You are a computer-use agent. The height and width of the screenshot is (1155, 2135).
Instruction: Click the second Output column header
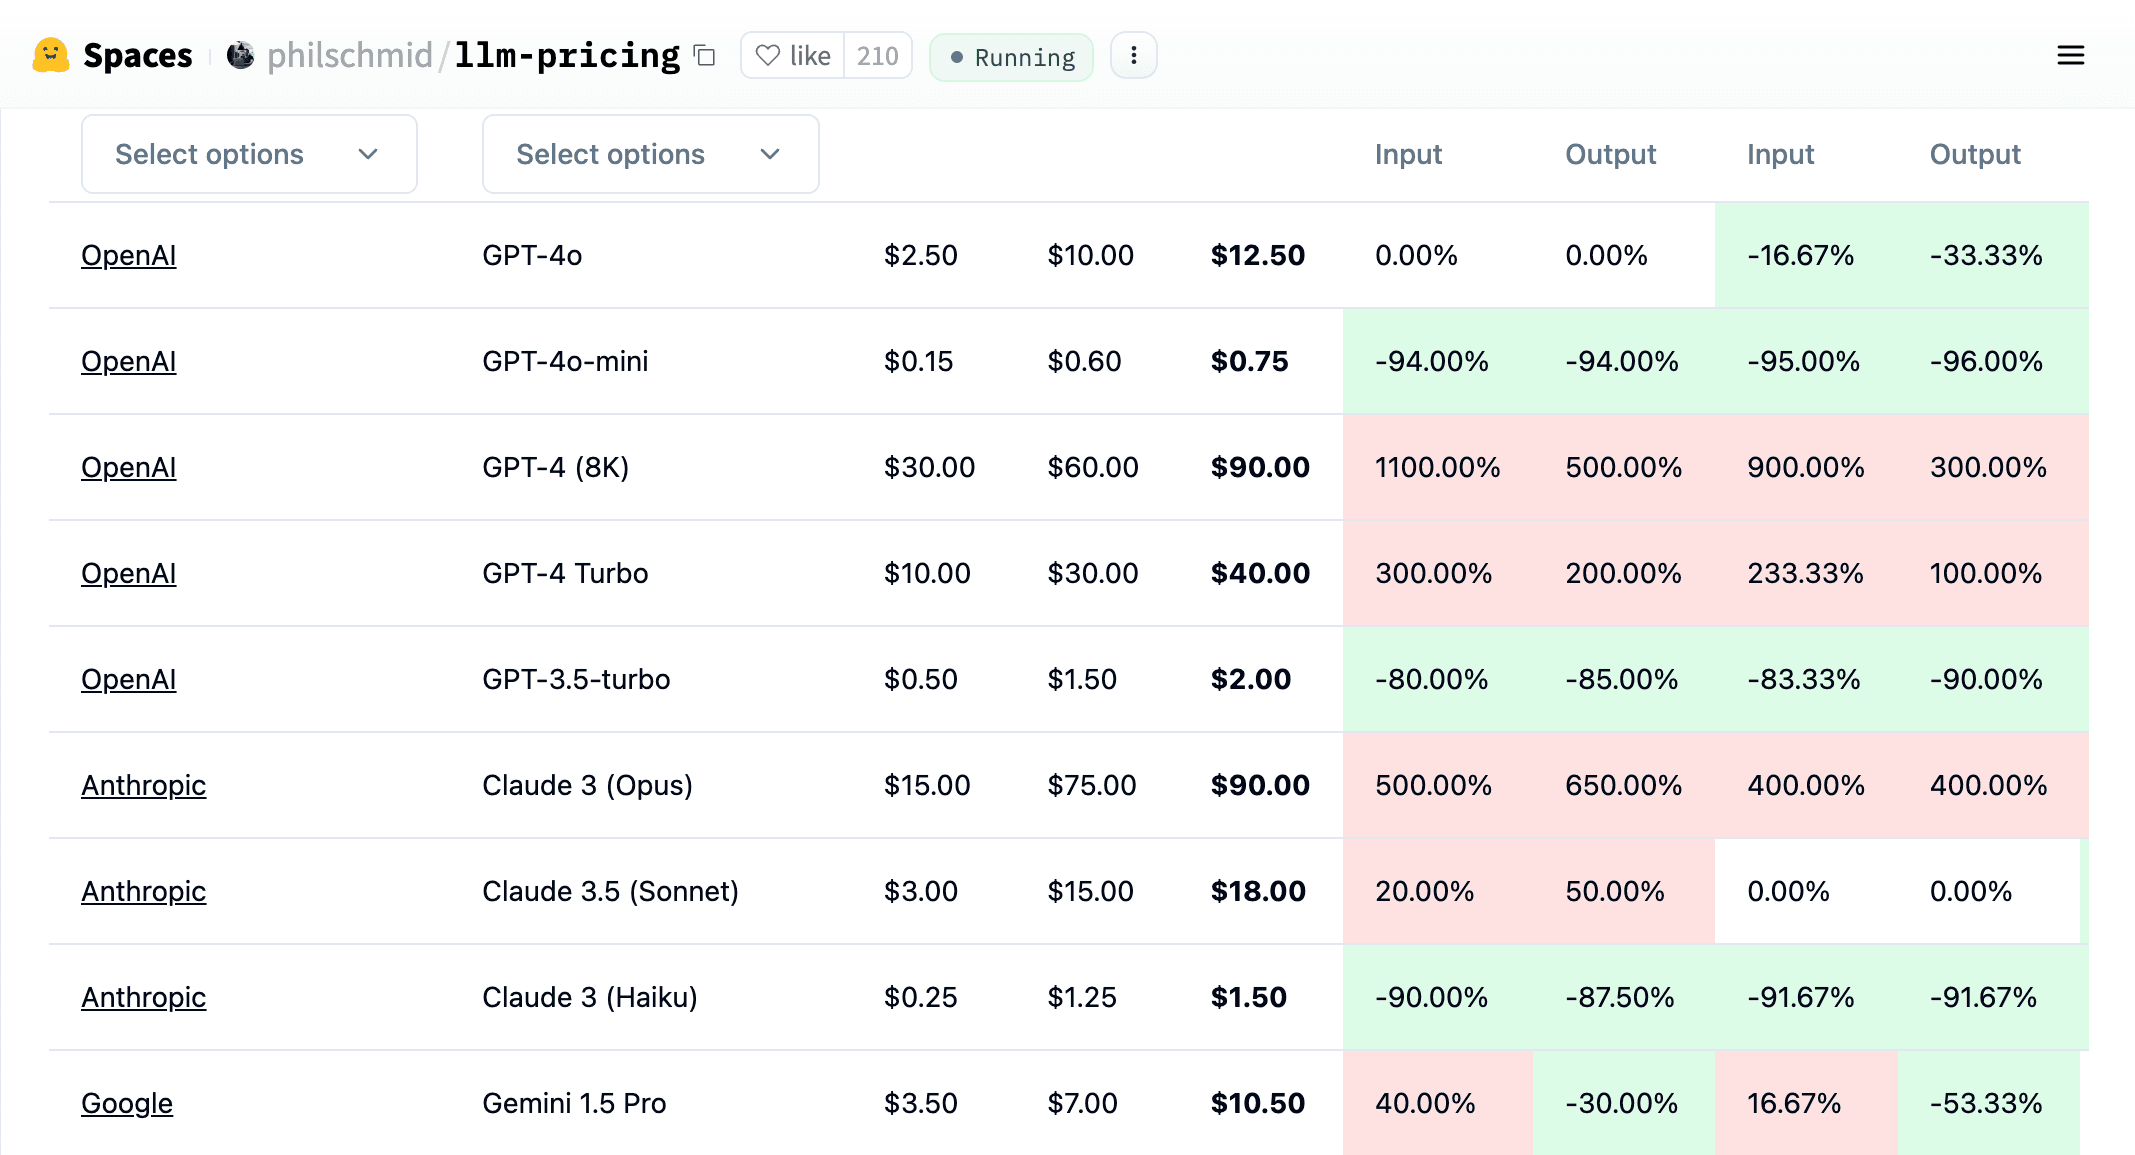point(1975,154)
